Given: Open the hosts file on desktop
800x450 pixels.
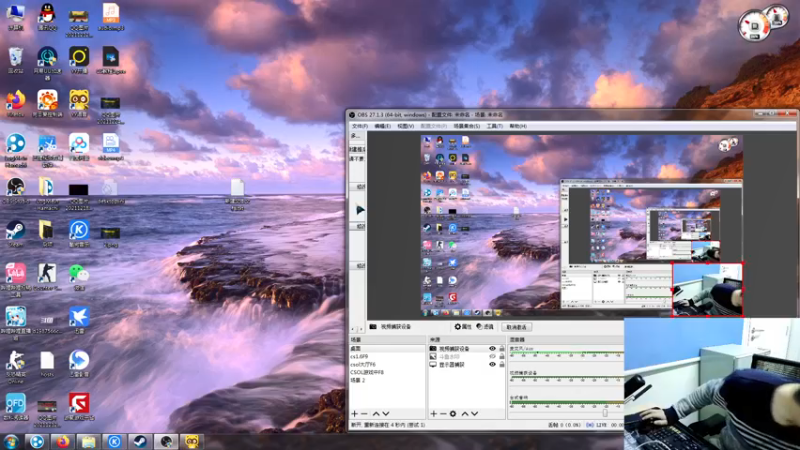Looking at the screenshot, I should 47,364.
